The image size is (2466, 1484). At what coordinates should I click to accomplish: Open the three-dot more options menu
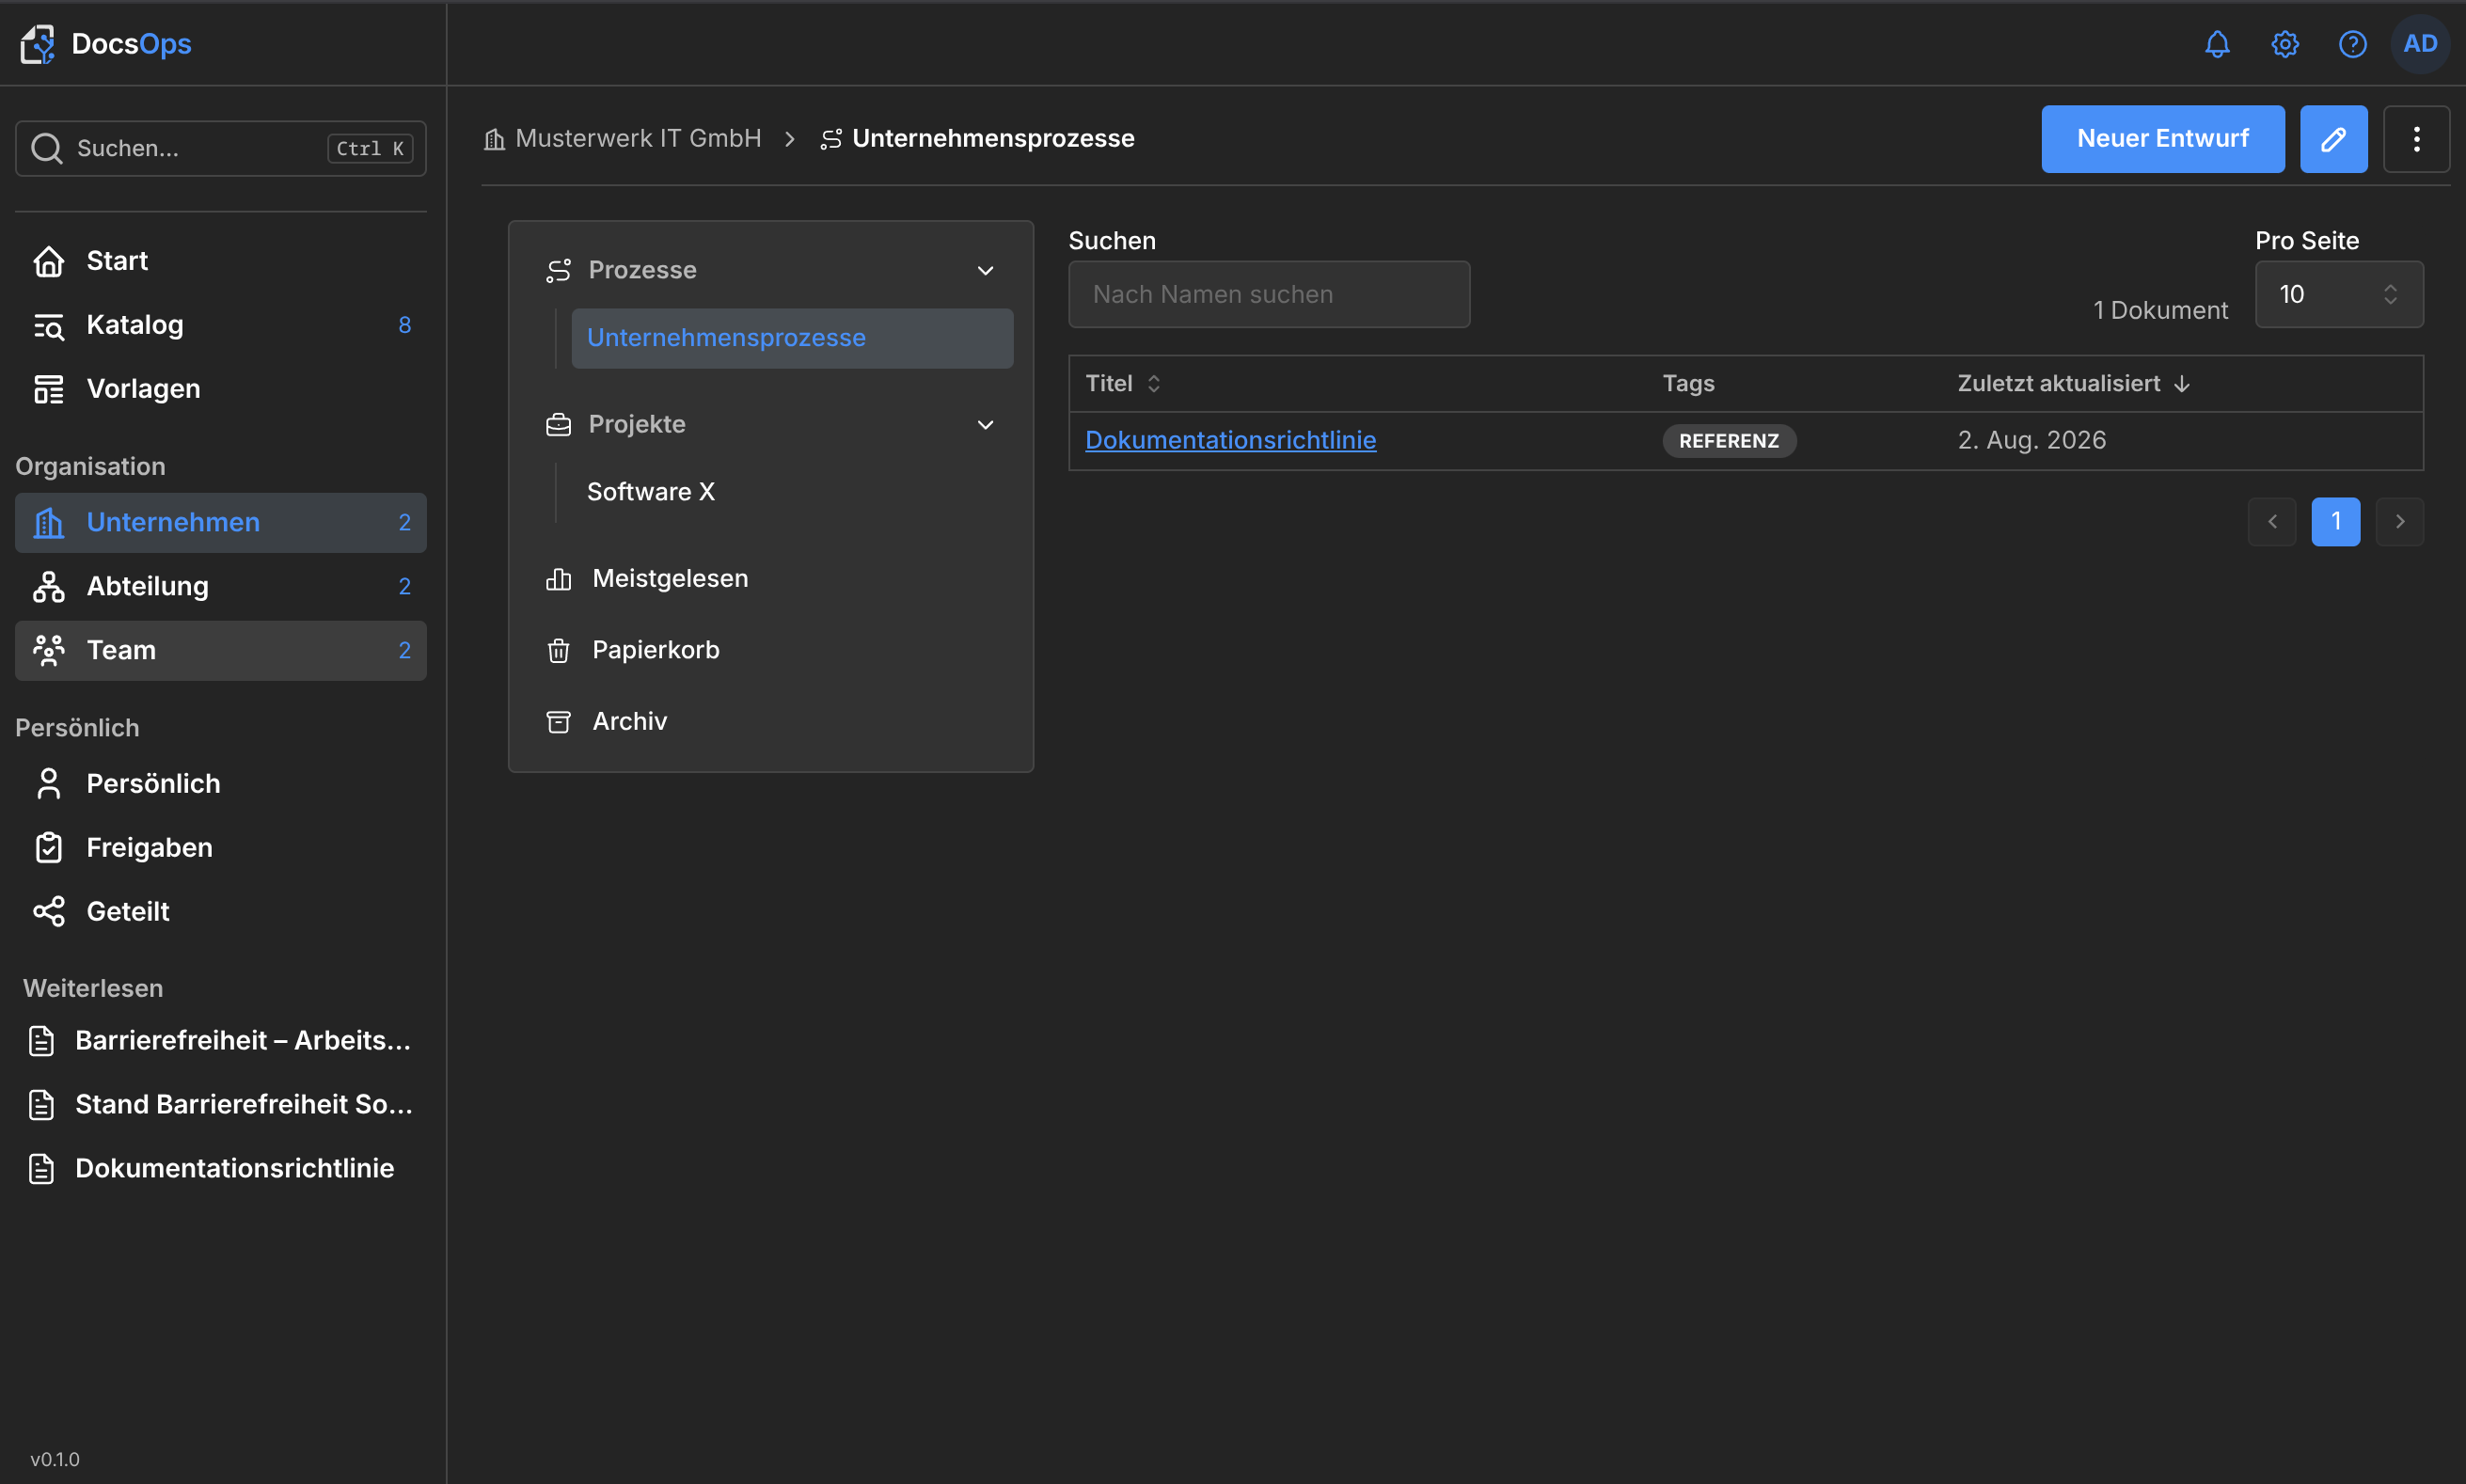tap(2416, 139)
